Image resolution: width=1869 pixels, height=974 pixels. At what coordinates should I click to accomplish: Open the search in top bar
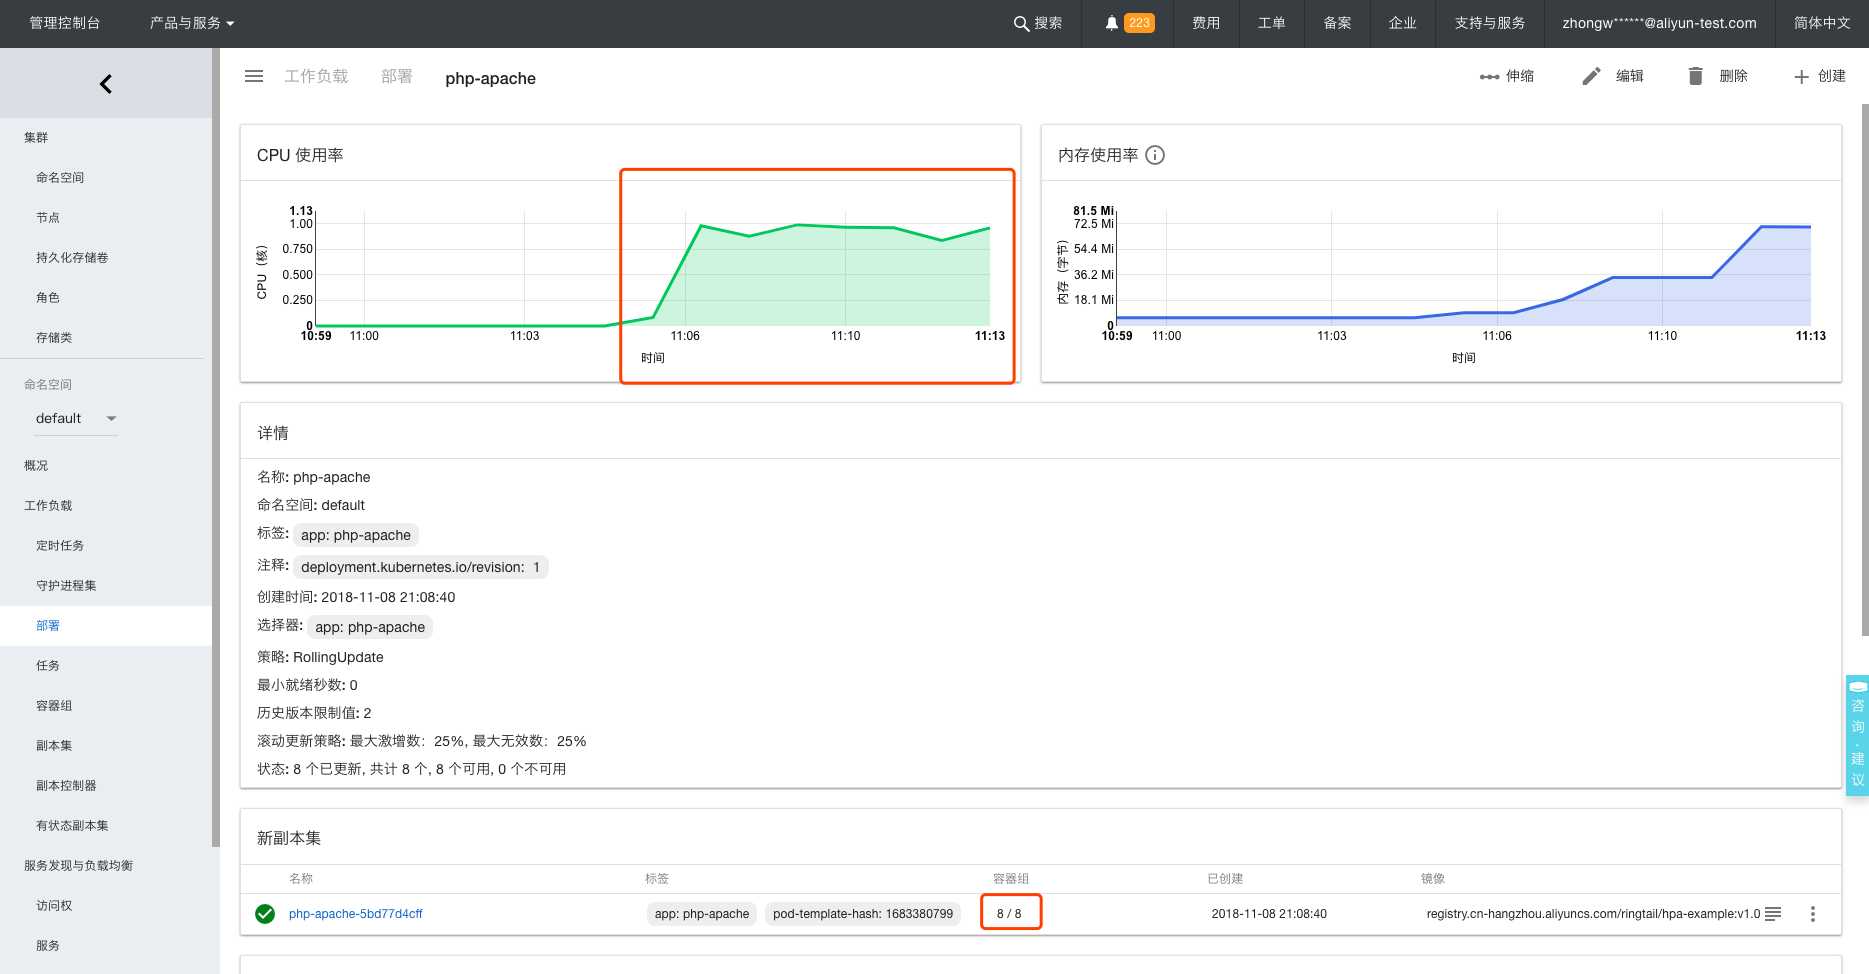click(1038, 23)
